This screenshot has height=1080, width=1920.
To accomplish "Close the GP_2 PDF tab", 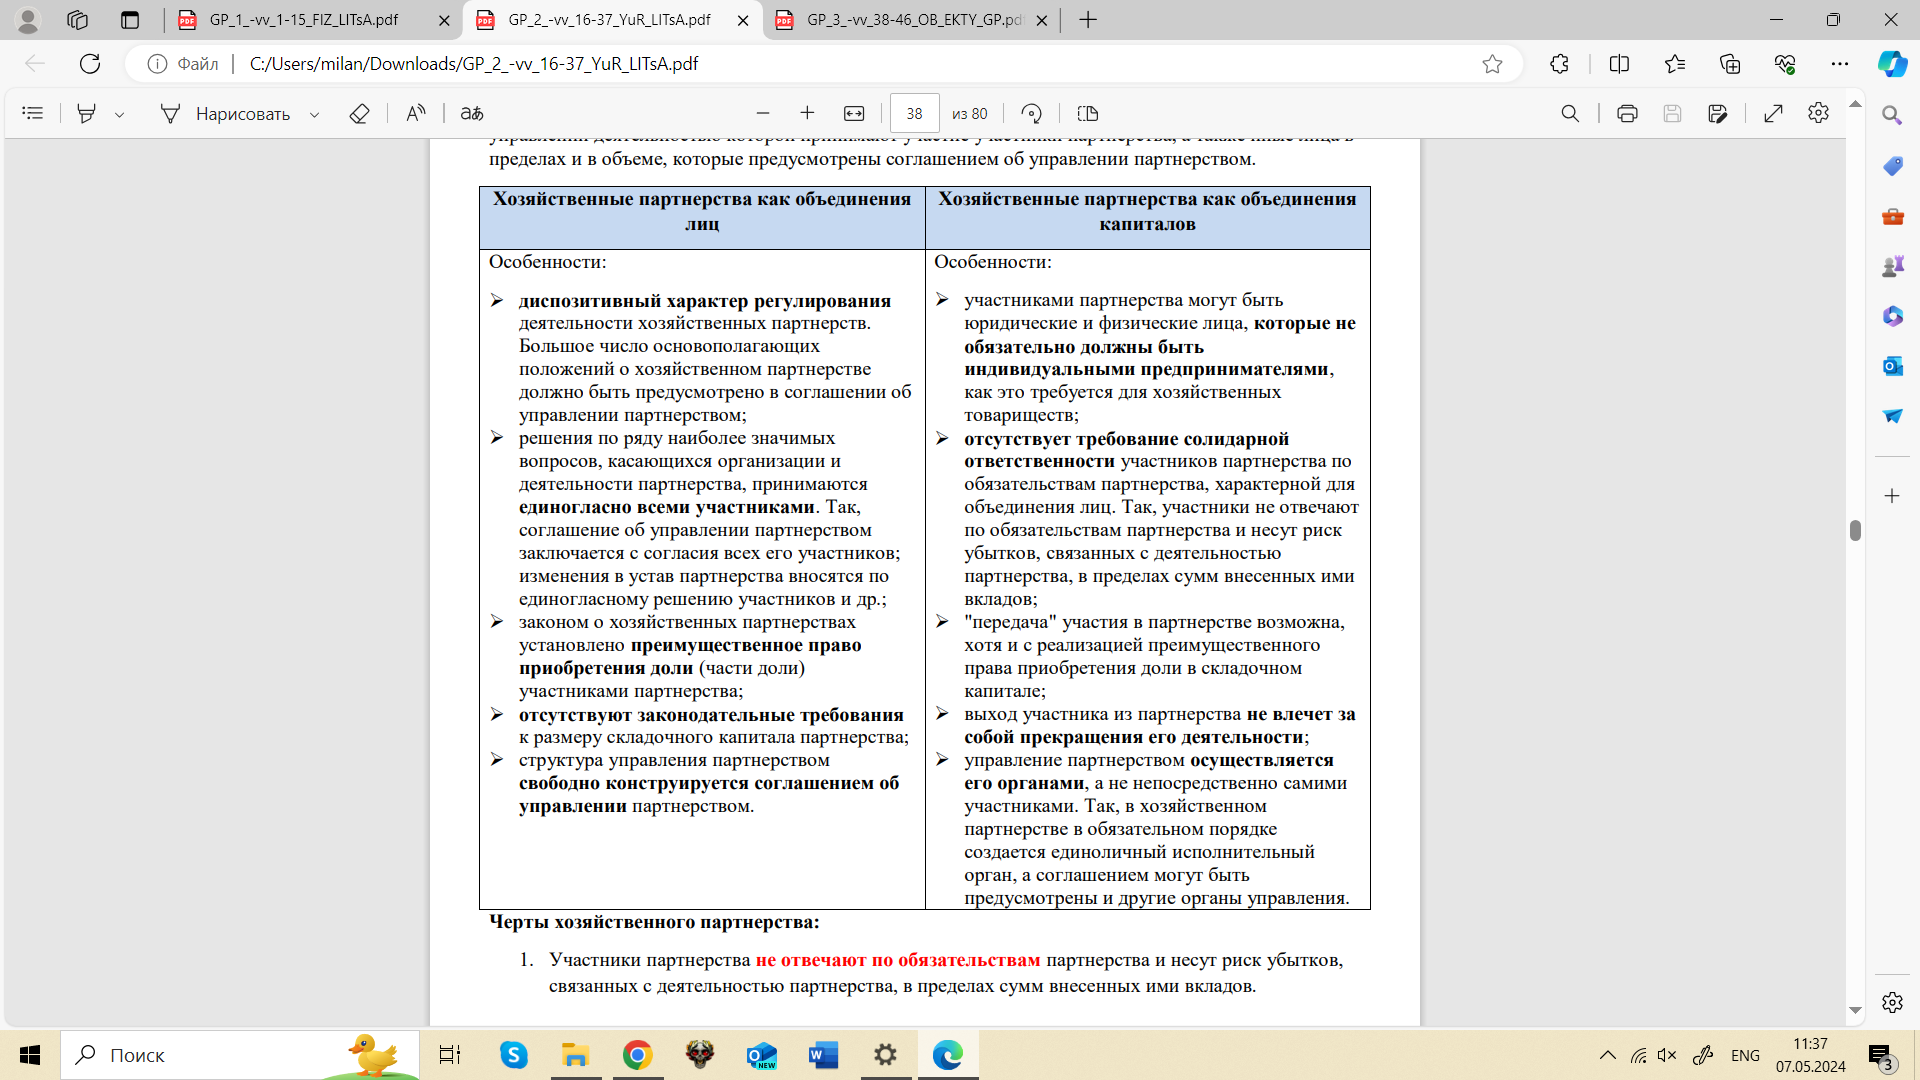I will click(x=742, y=20).
